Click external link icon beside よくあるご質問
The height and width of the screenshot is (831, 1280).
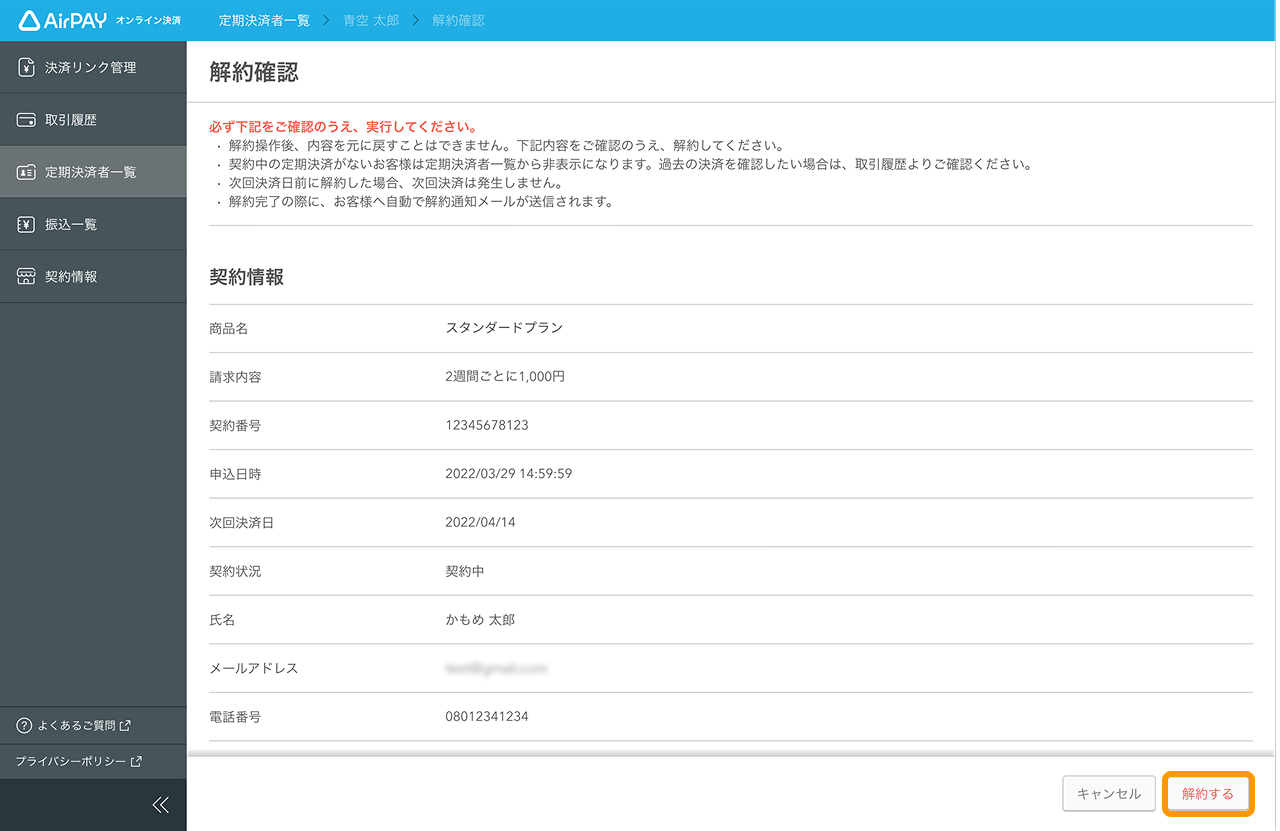coord(125,725)
